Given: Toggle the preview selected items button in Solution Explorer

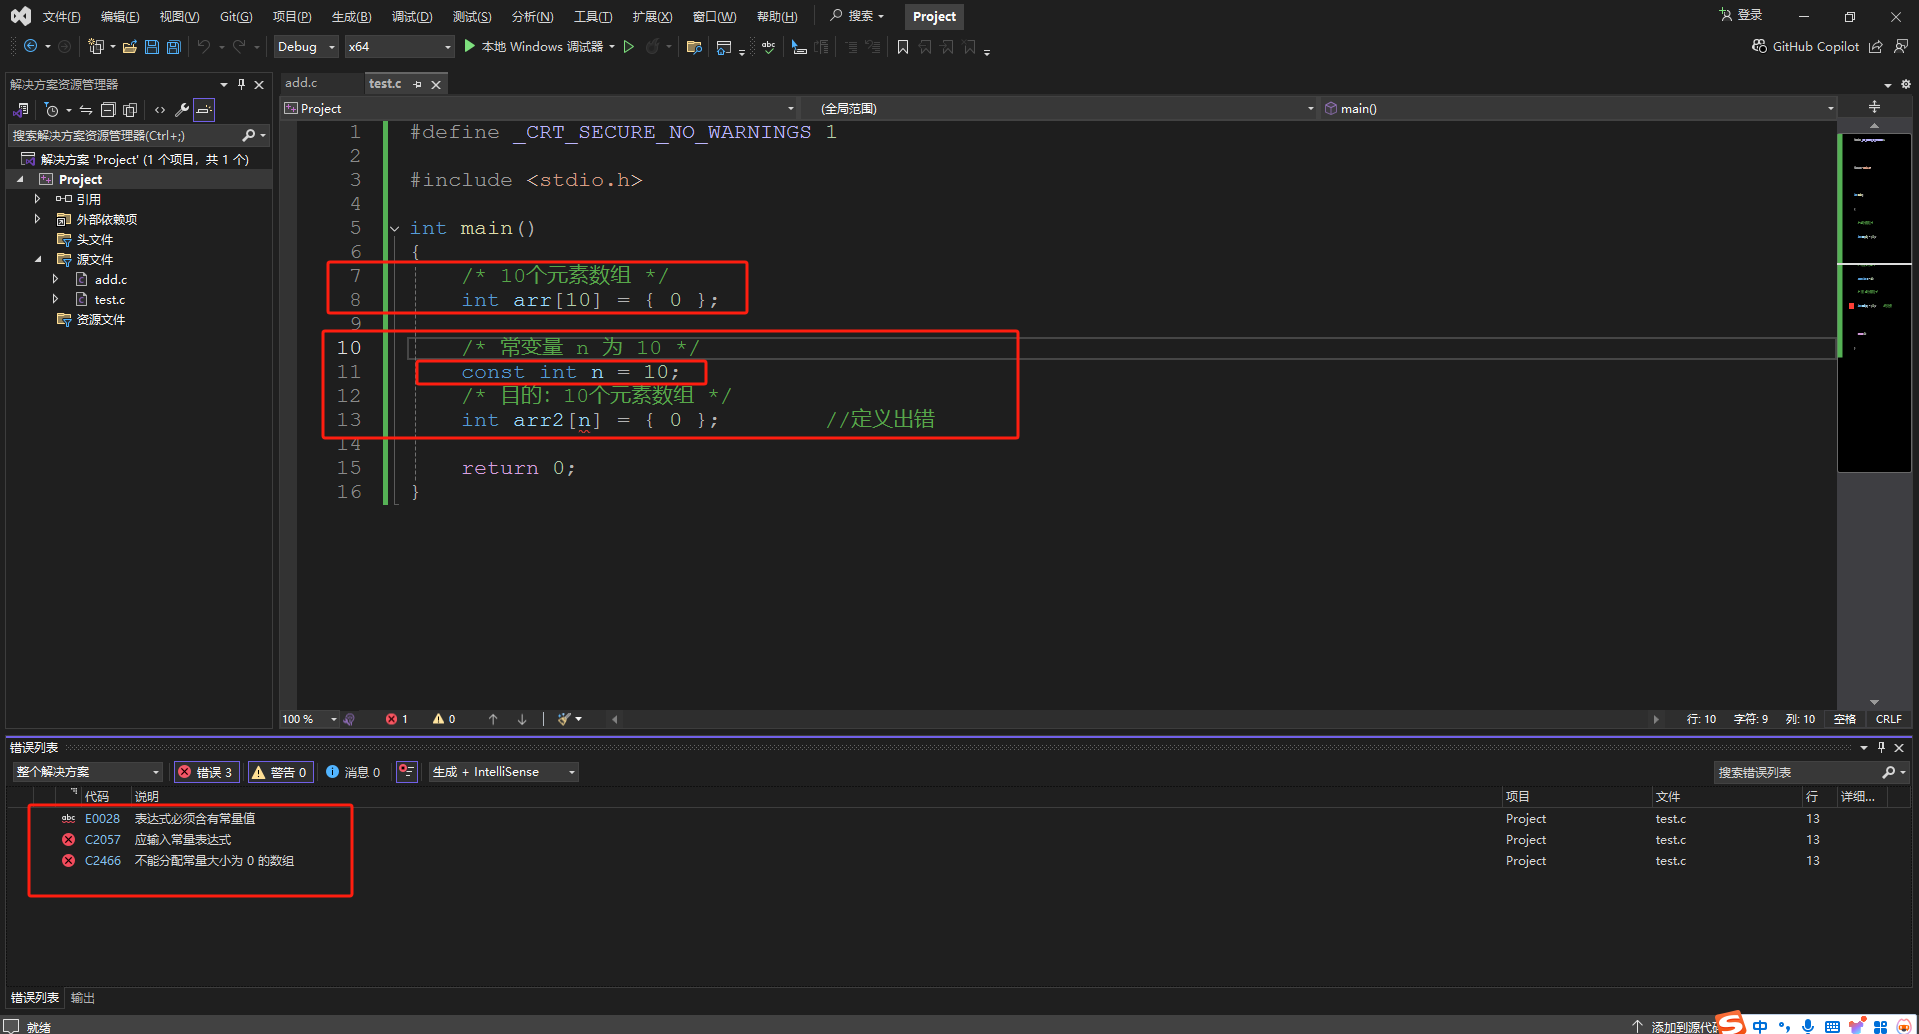Looking at the screenshot, I should point(204,110).
